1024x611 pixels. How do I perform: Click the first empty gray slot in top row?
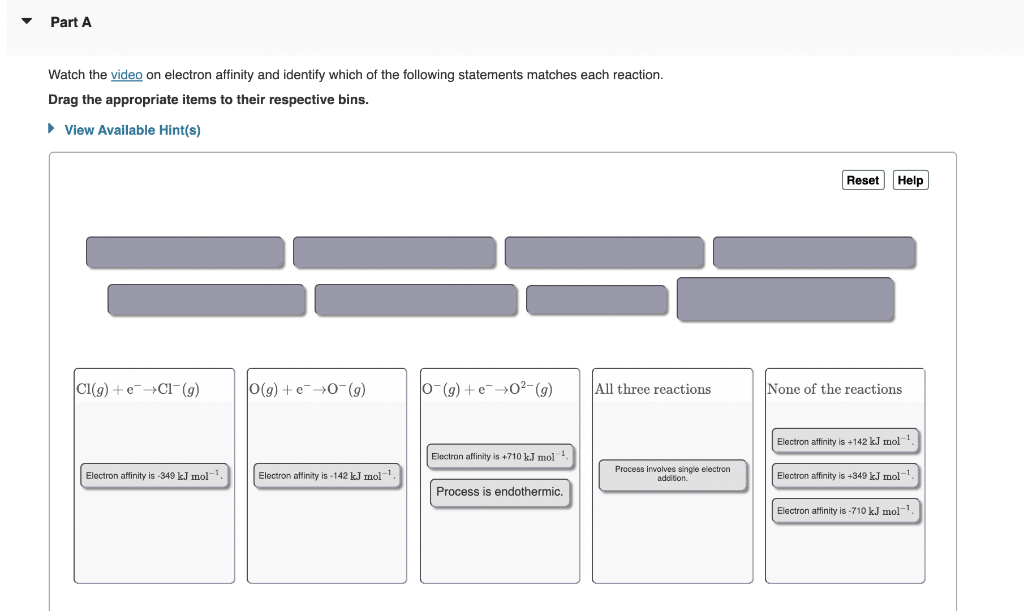tap(185, 252)
